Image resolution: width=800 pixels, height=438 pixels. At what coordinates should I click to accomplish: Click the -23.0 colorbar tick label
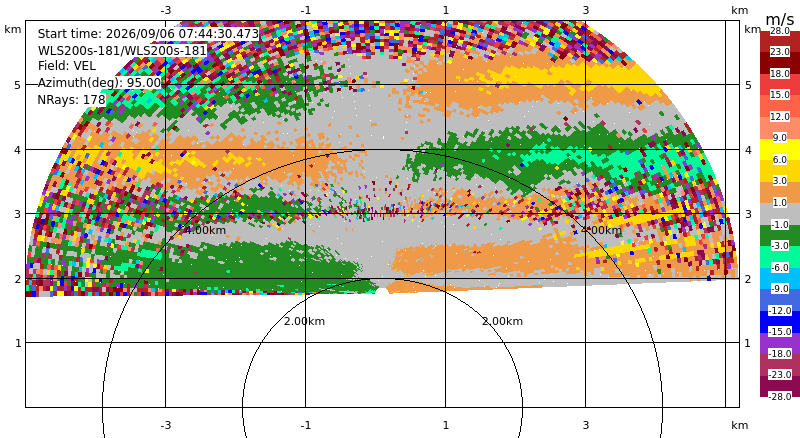click(779, 375)
